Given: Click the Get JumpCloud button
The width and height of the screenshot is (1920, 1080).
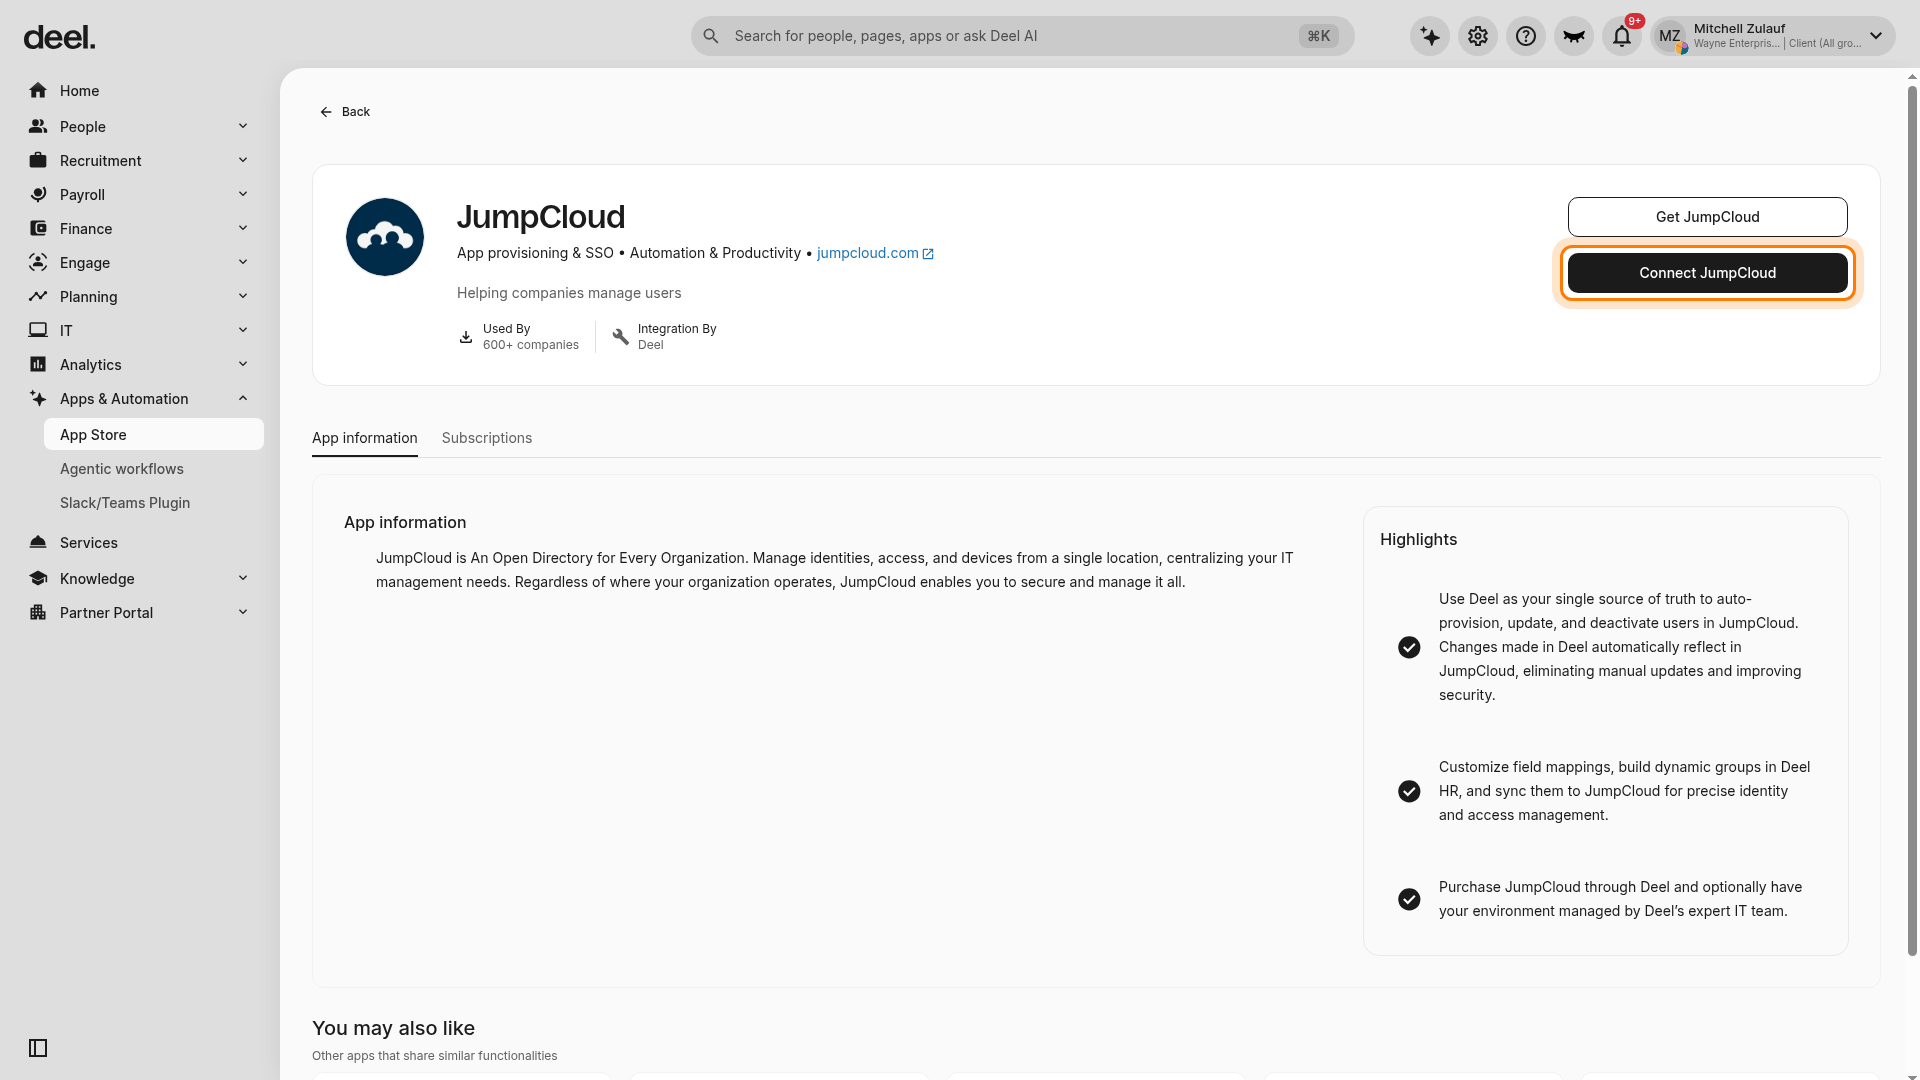Looking at the screenshot, I should (1708, 217).
